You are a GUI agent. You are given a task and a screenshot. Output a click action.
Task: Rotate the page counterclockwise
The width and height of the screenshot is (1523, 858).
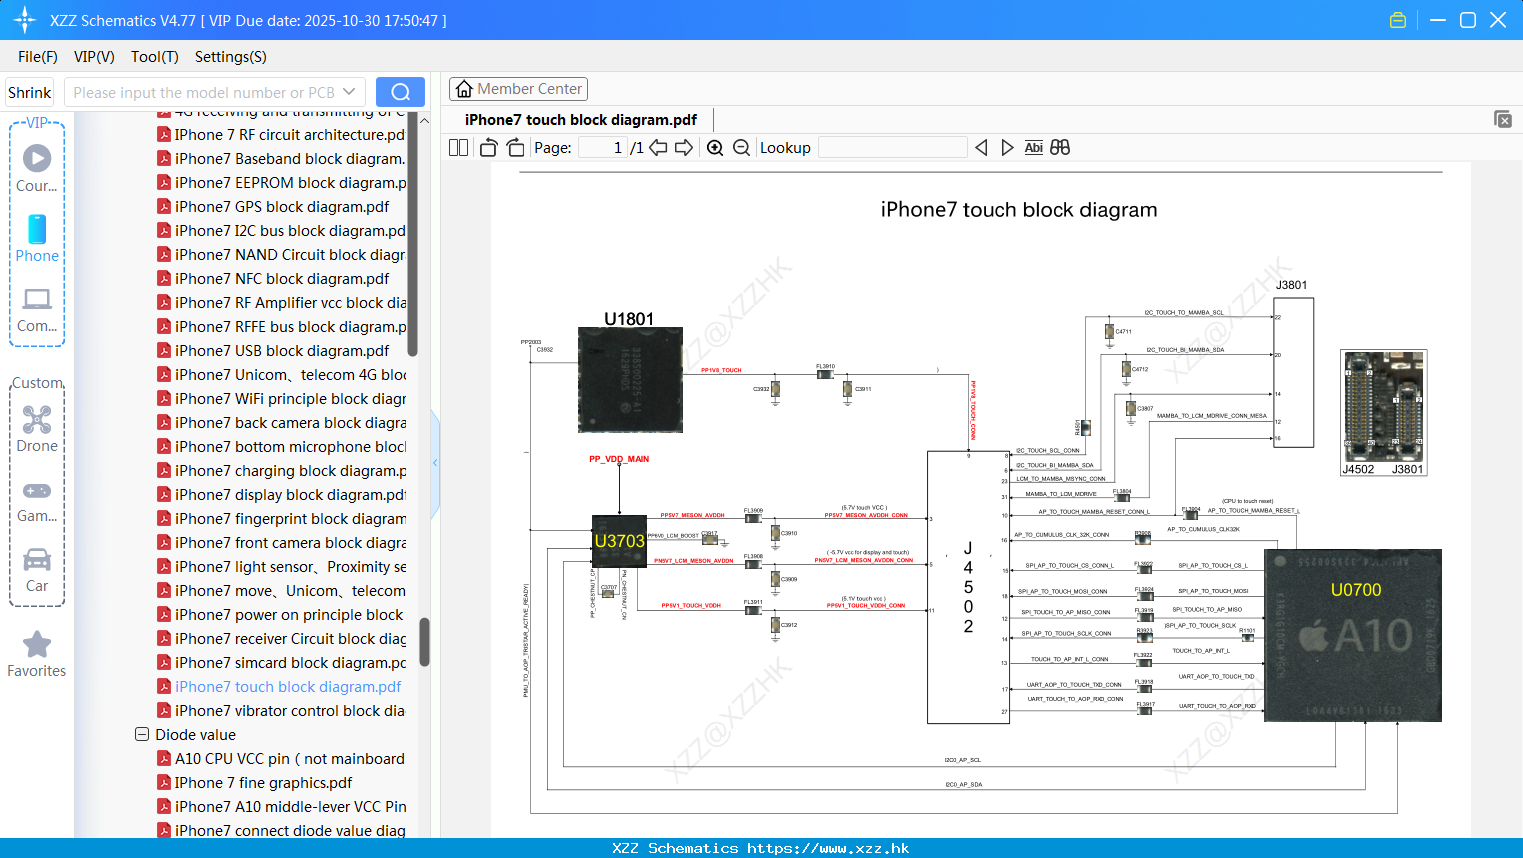coord(488,148)
